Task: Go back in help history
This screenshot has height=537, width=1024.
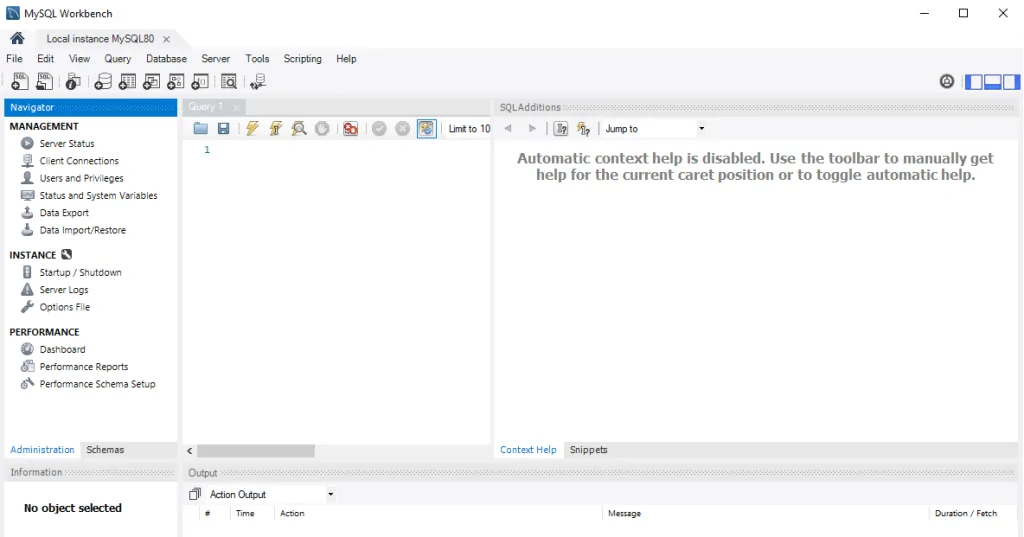Action: (508, 129)
